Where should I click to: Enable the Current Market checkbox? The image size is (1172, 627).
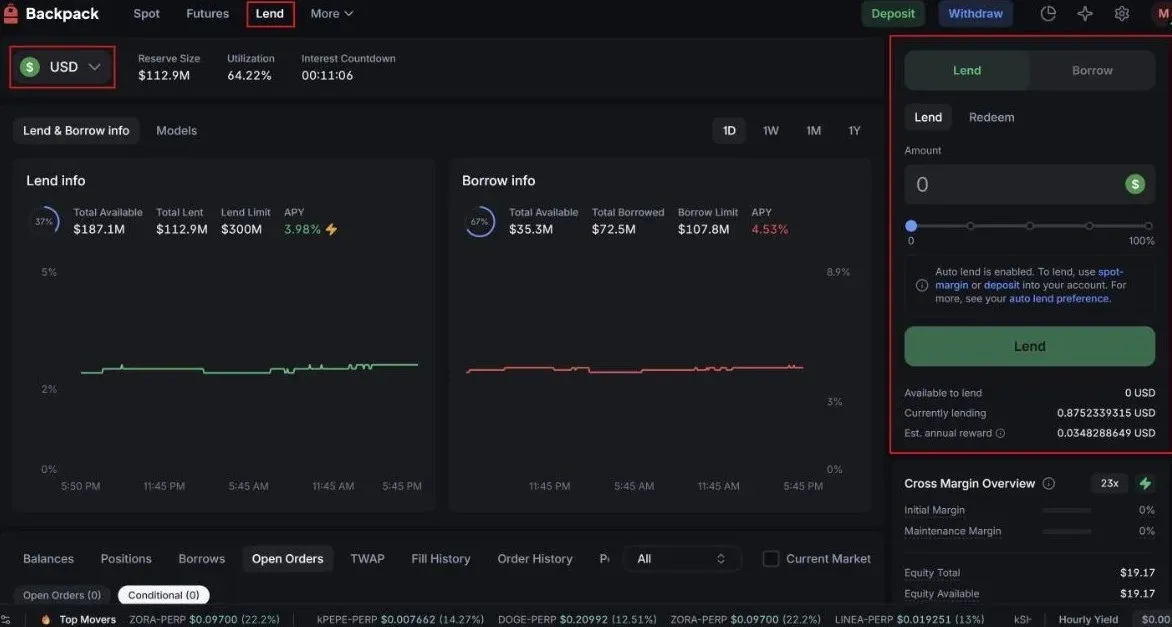tap(771, 558)
